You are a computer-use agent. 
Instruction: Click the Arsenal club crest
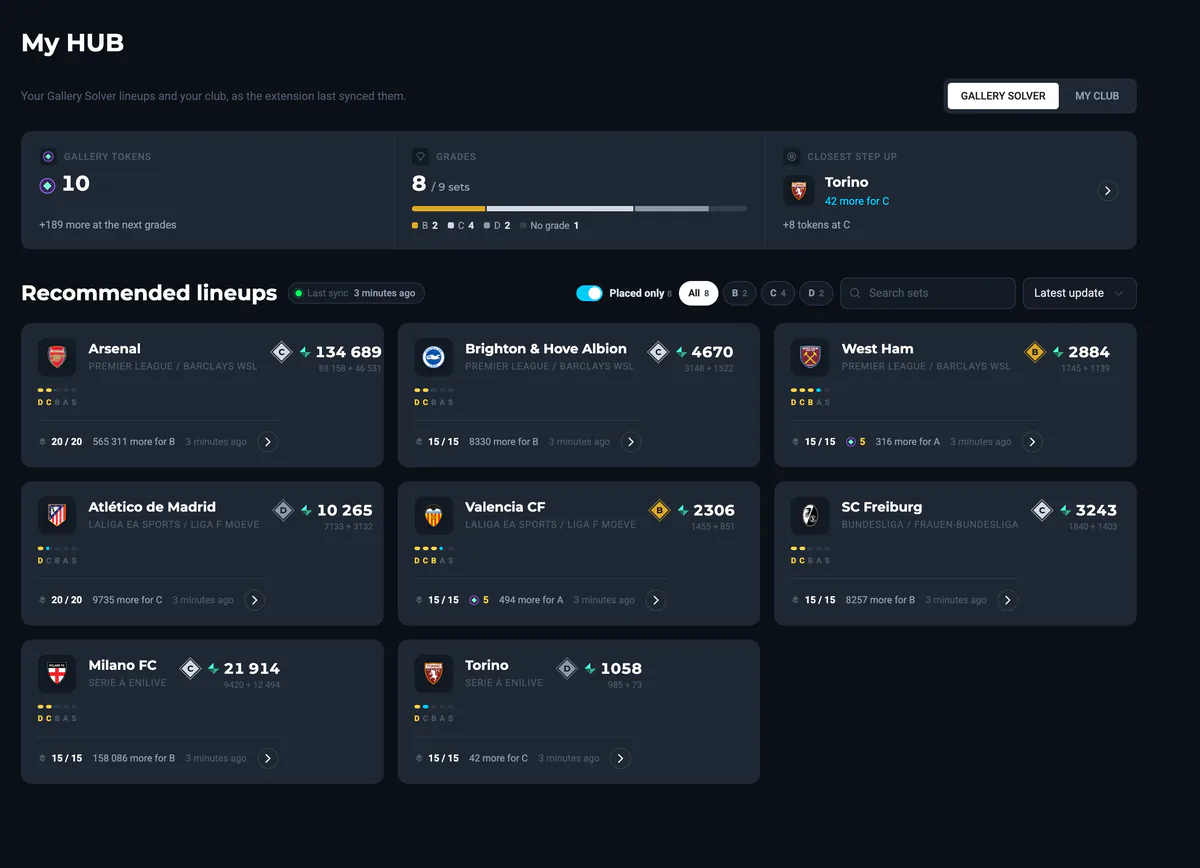(57, 357)
